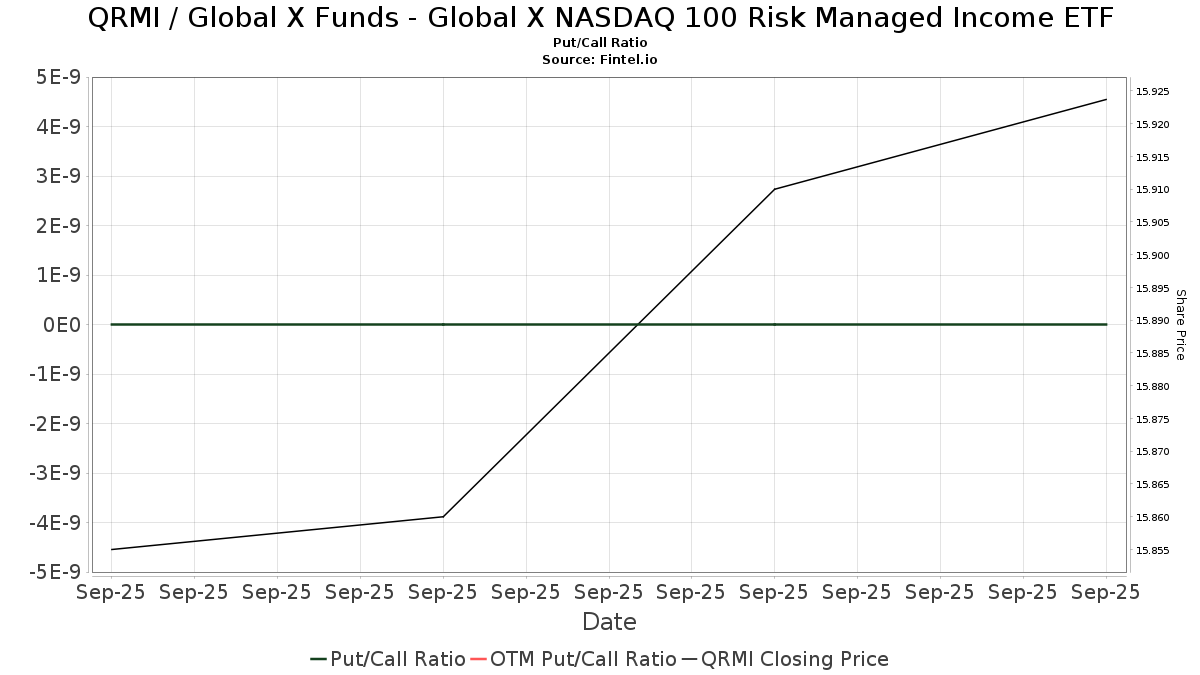Click the OTM Put/Call Ratio legend entry
Screen dimensions: 1200x675
[573, 659]
